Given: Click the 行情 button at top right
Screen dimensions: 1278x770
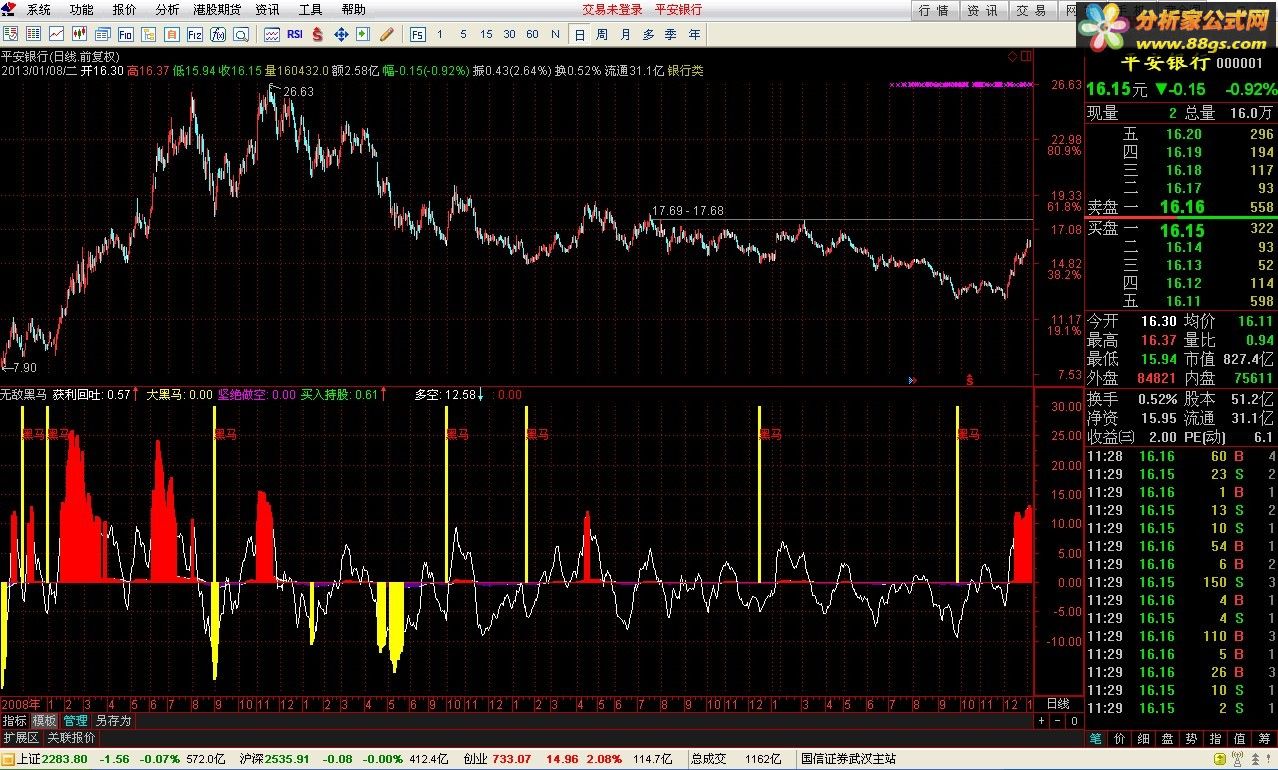Looking at the screenshot, I should coord(933,10).
